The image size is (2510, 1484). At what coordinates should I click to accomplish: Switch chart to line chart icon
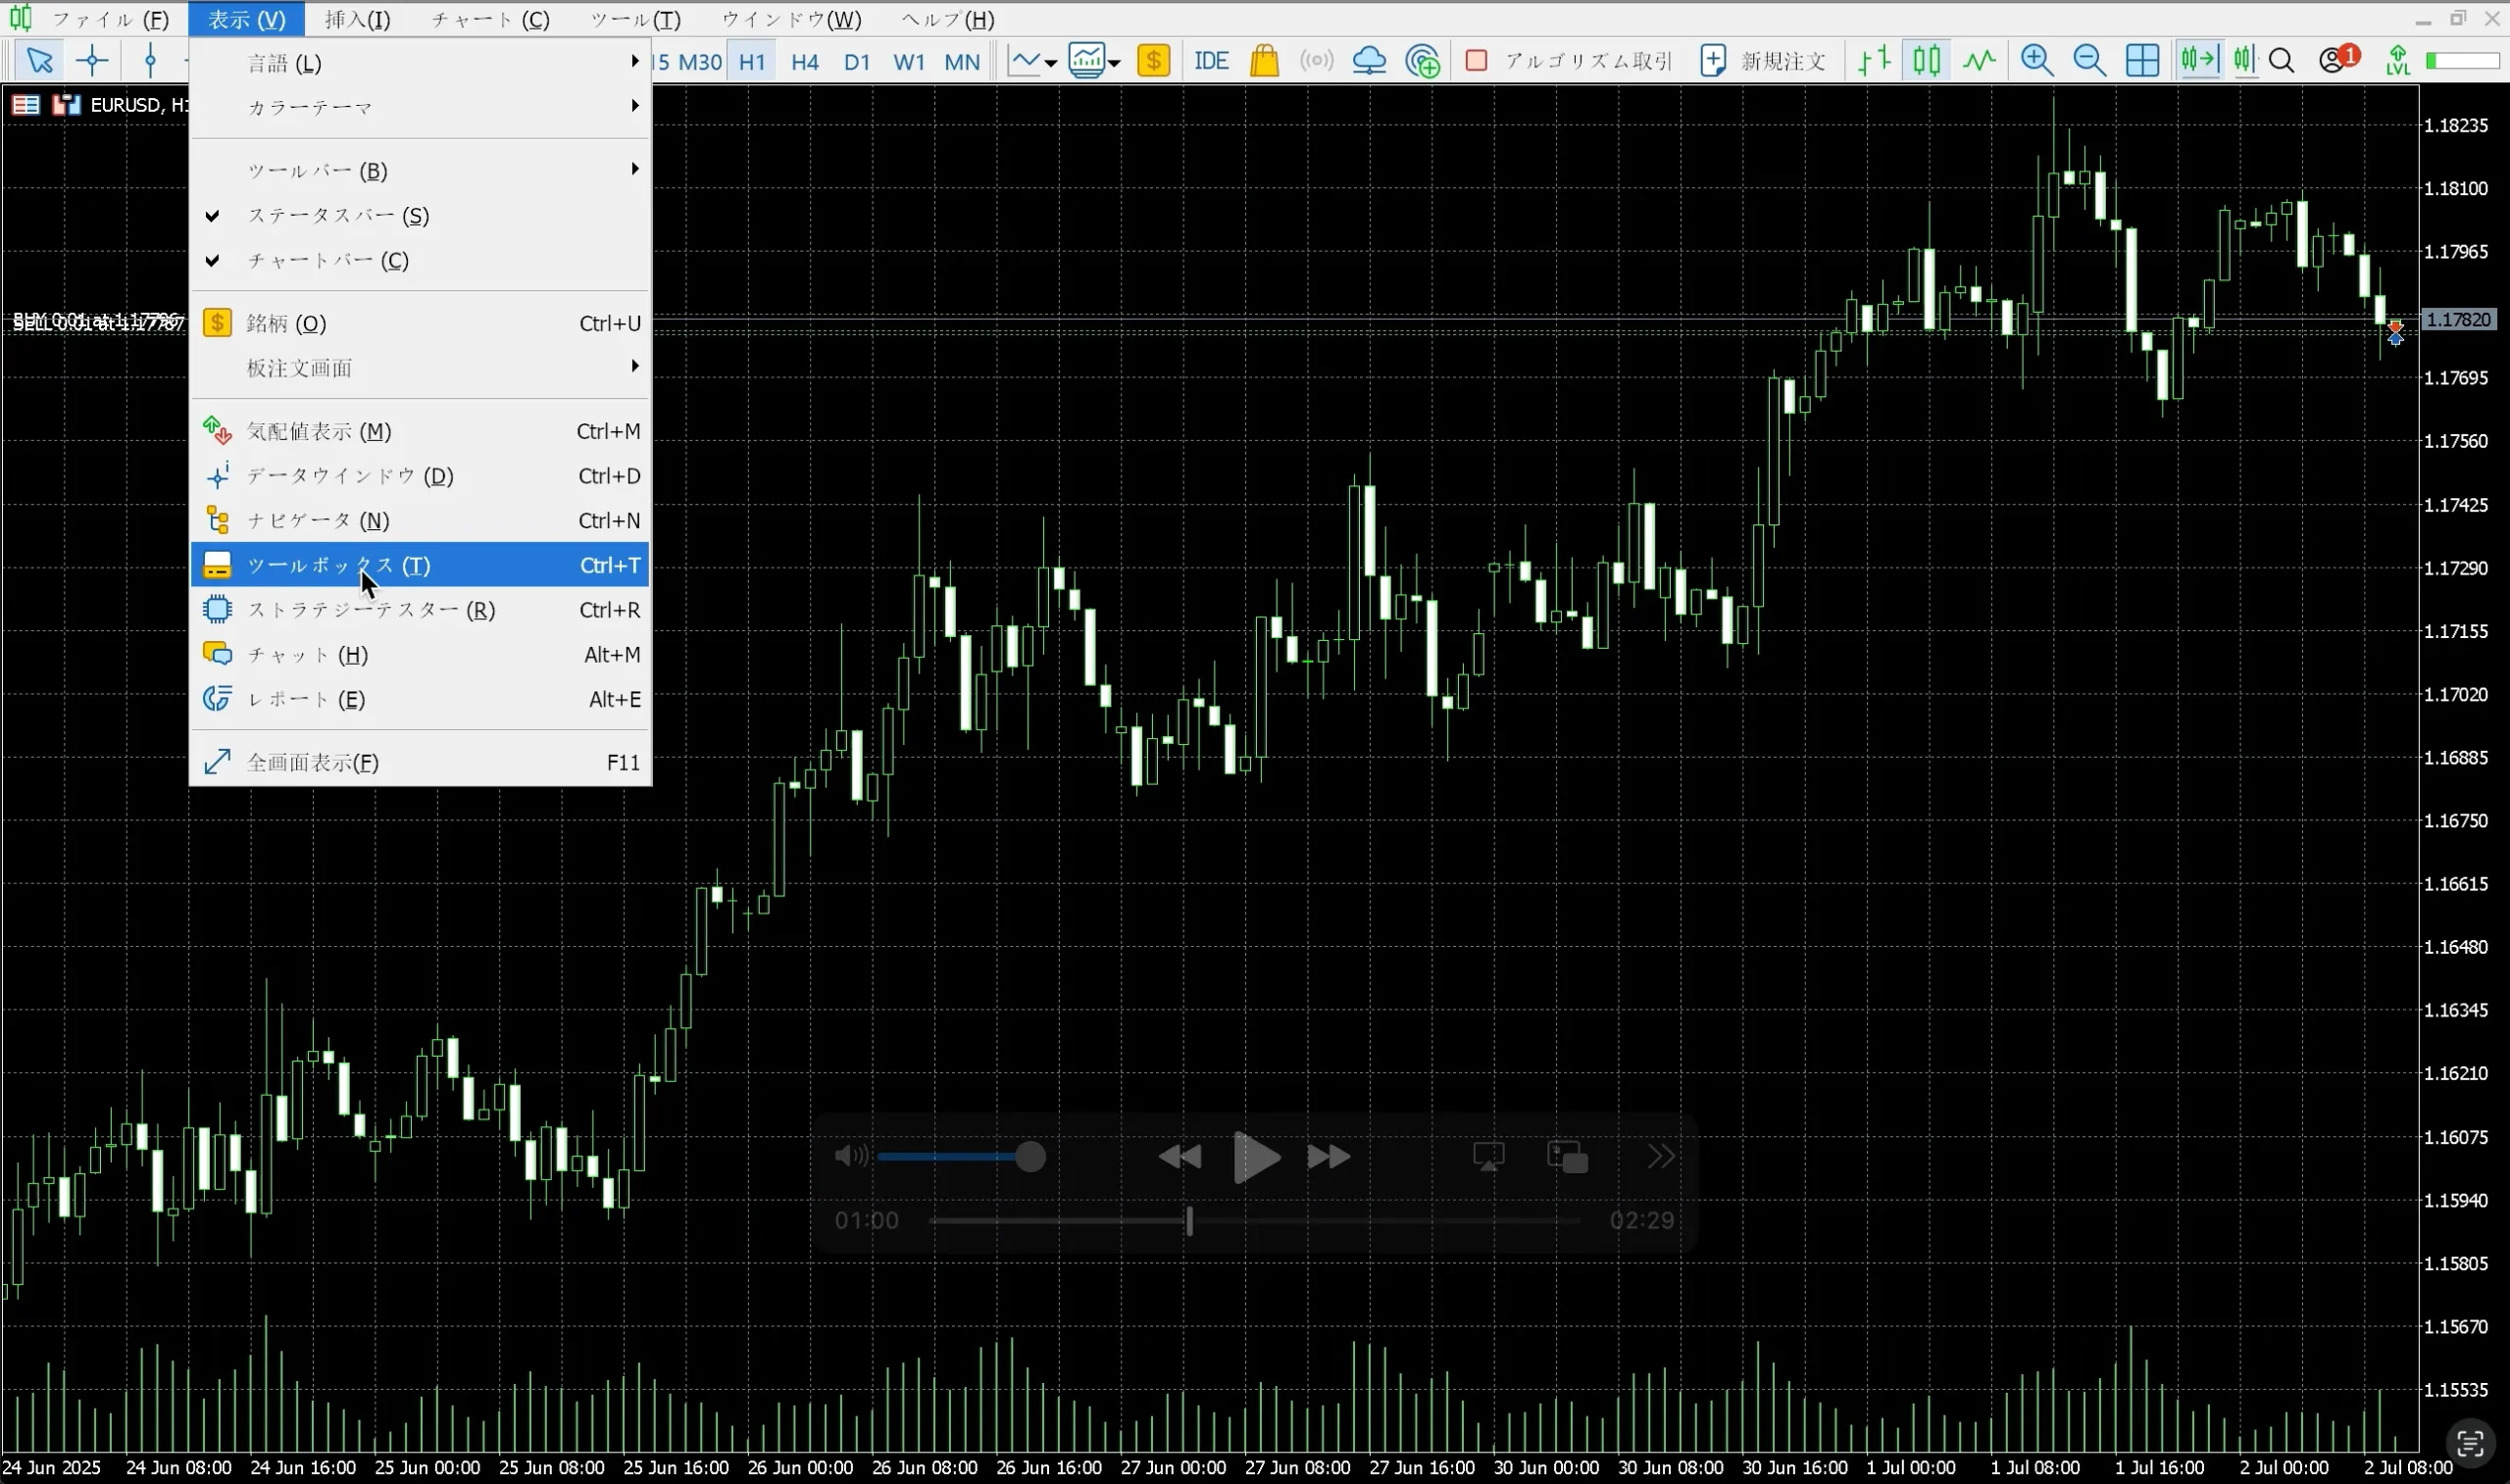tap(1979, 61)
